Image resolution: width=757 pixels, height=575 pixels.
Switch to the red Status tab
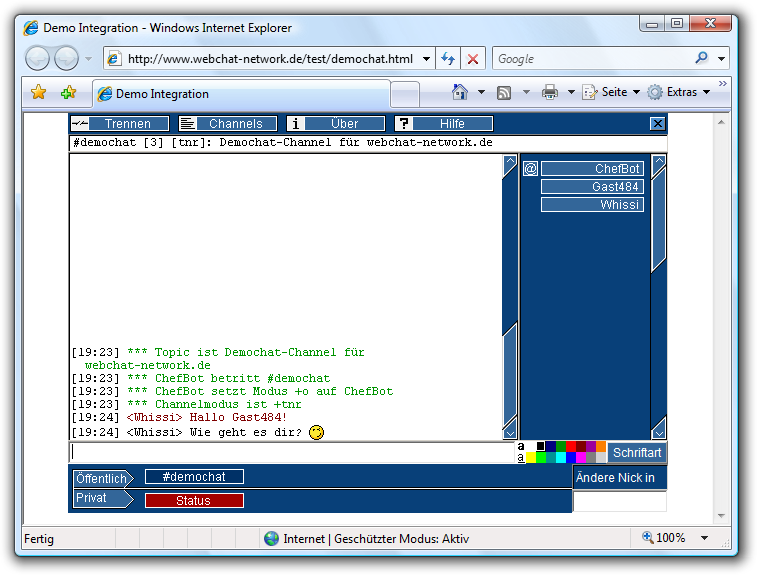(194, 501)
